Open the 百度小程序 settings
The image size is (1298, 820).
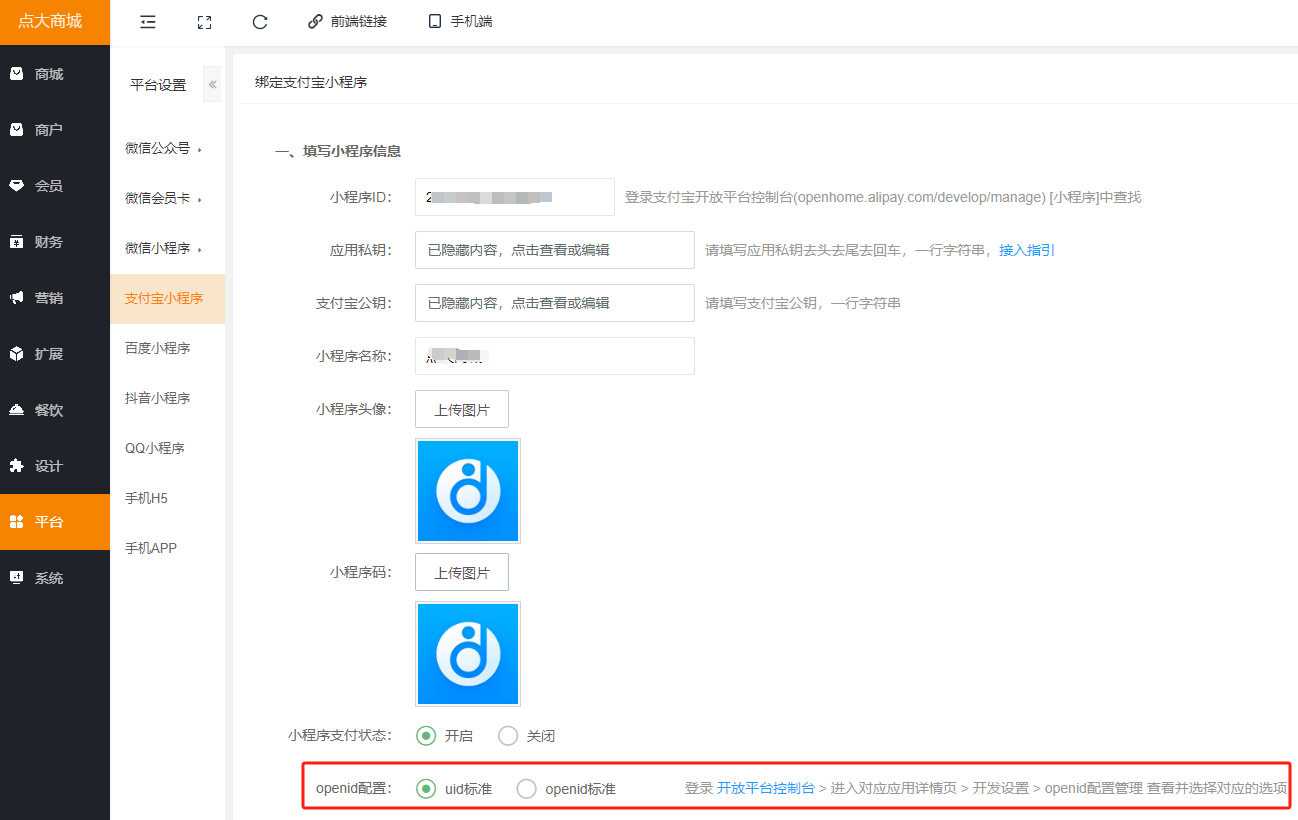point(167,348)
